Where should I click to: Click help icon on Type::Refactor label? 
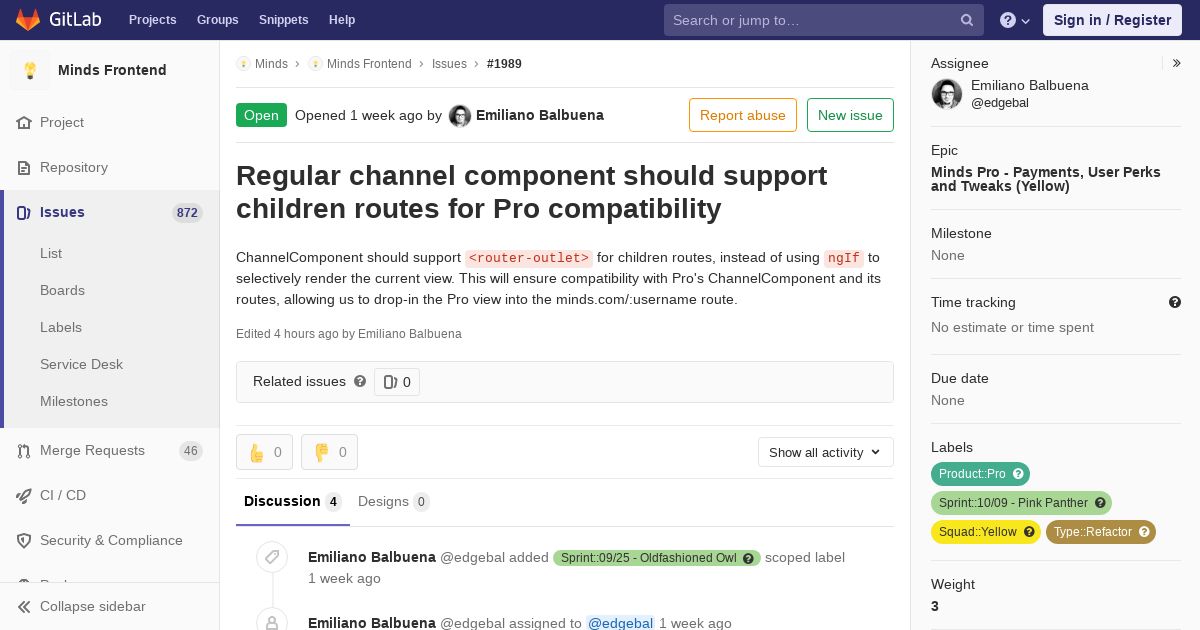[x=1144, y=532]
